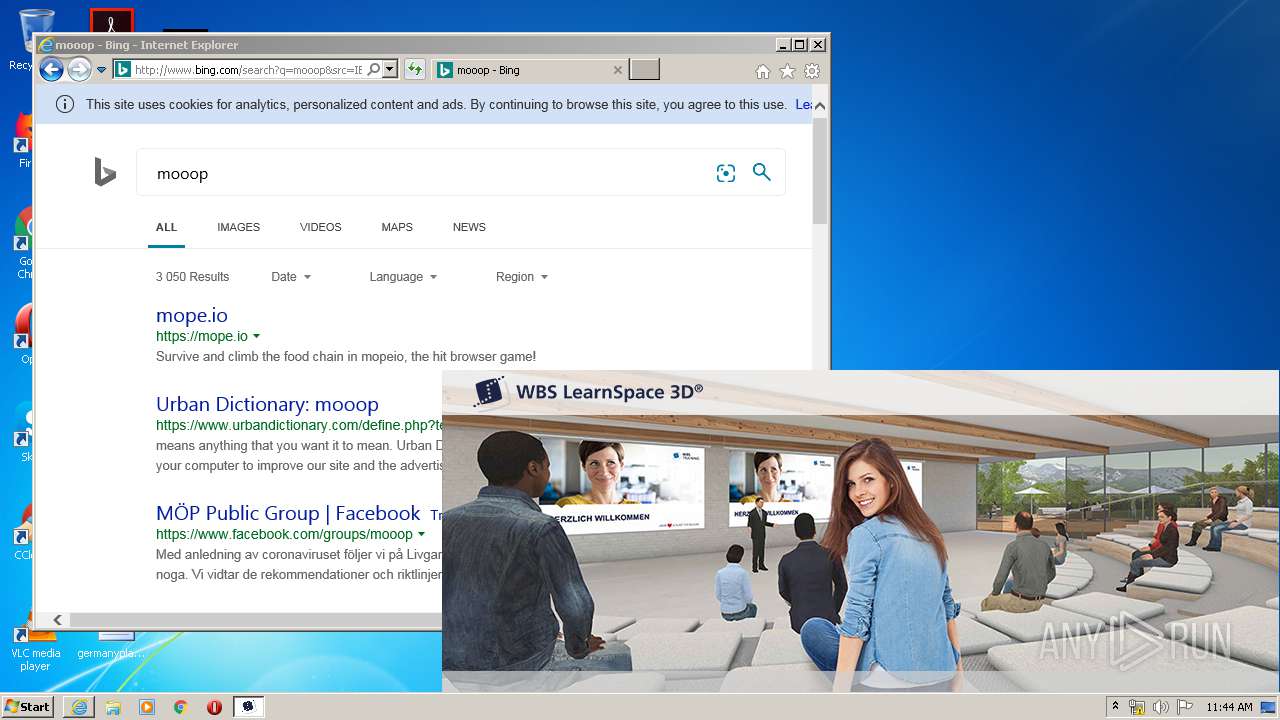The height and width of the screenshot is (720, 1280).
Task: Open Urban Dictionary: mooop result
Action: (x=267, y=404)
